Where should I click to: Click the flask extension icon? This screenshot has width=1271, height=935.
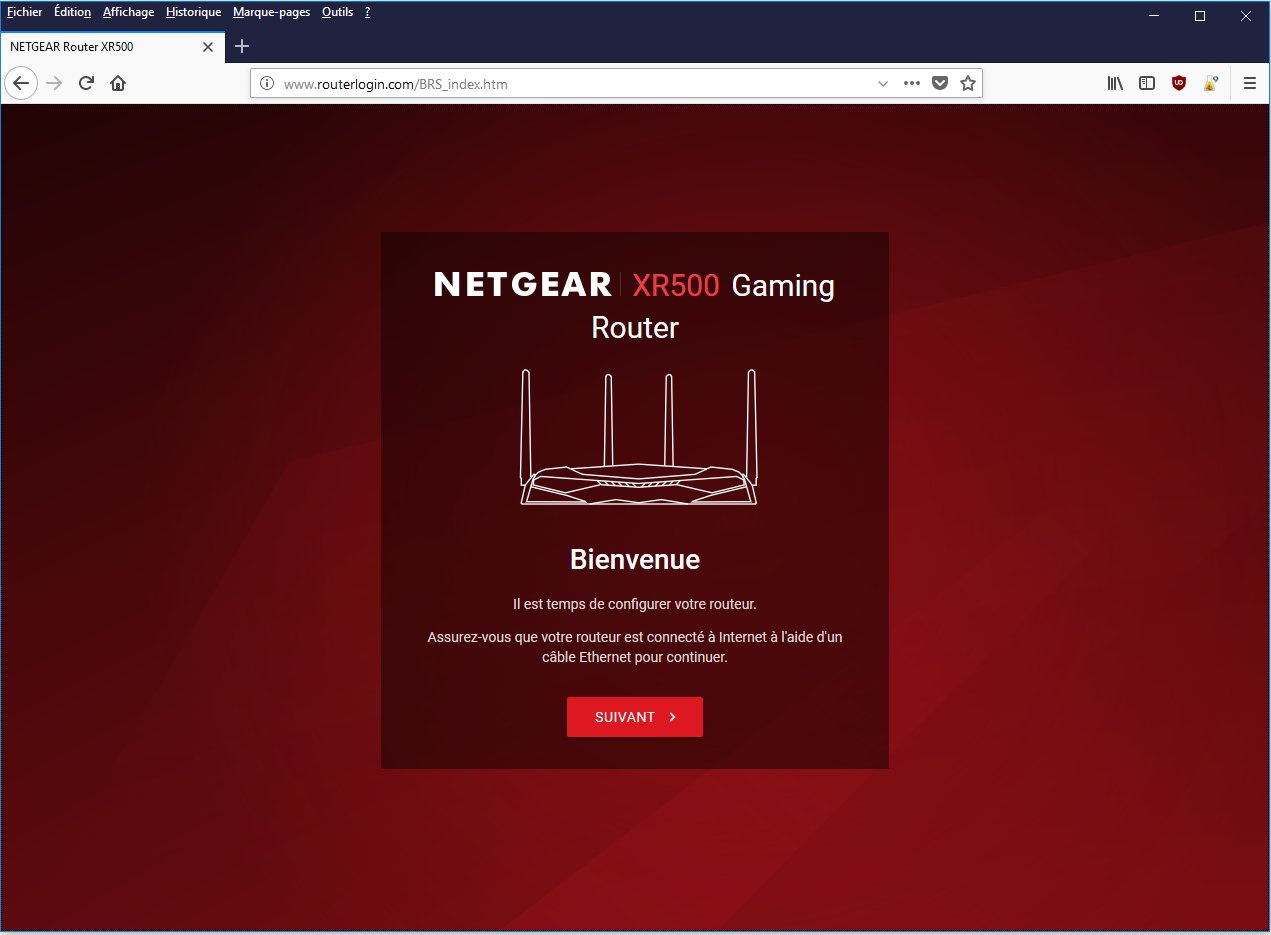coord(1210,83)
